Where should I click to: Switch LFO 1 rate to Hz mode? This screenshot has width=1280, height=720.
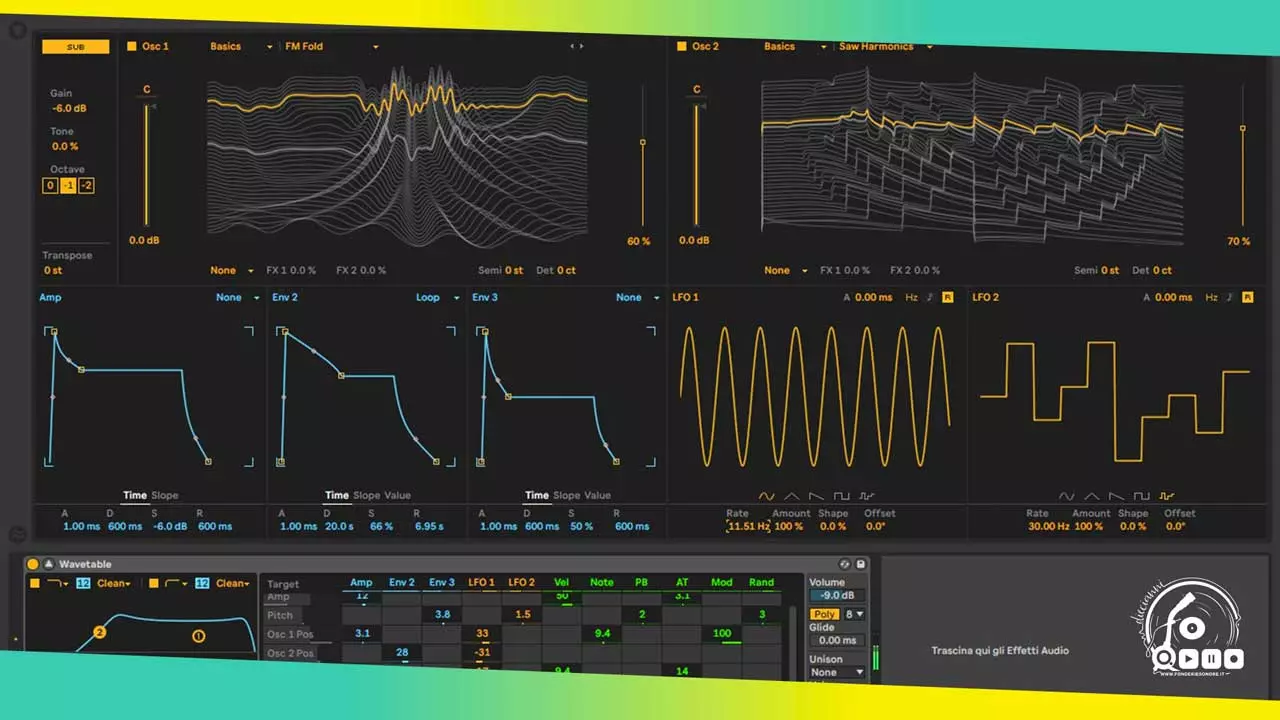911,298
